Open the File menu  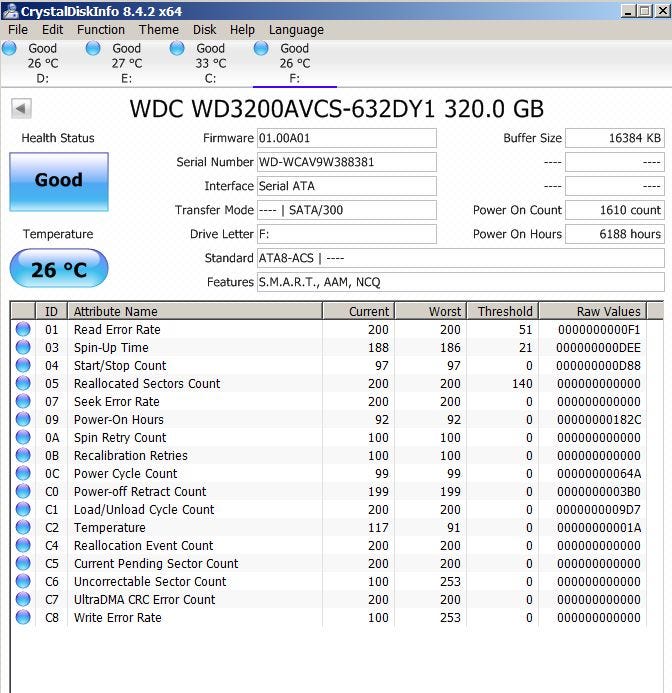coord(18,30)
